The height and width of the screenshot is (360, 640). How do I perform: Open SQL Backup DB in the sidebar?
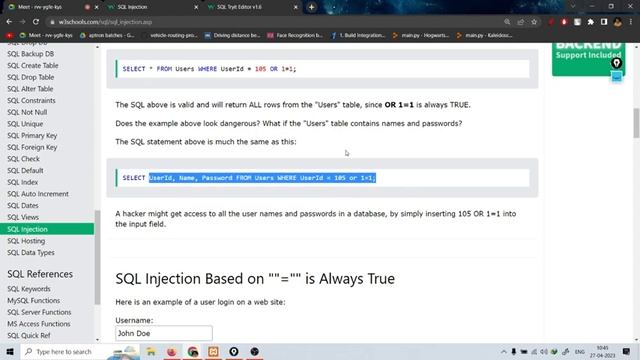tap(31, 54)
